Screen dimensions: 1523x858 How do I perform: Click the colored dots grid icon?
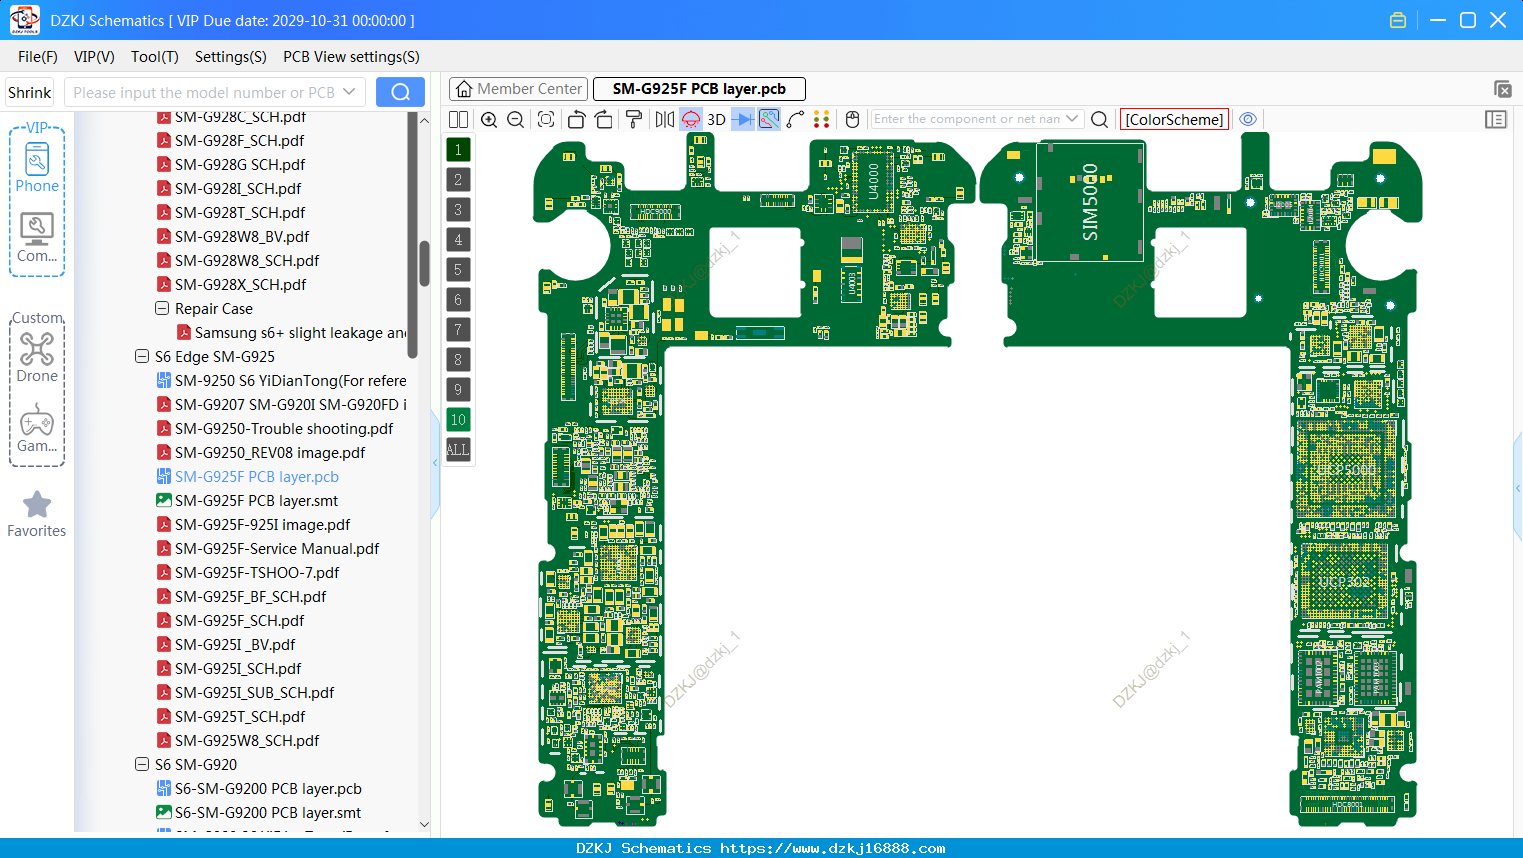822,119
